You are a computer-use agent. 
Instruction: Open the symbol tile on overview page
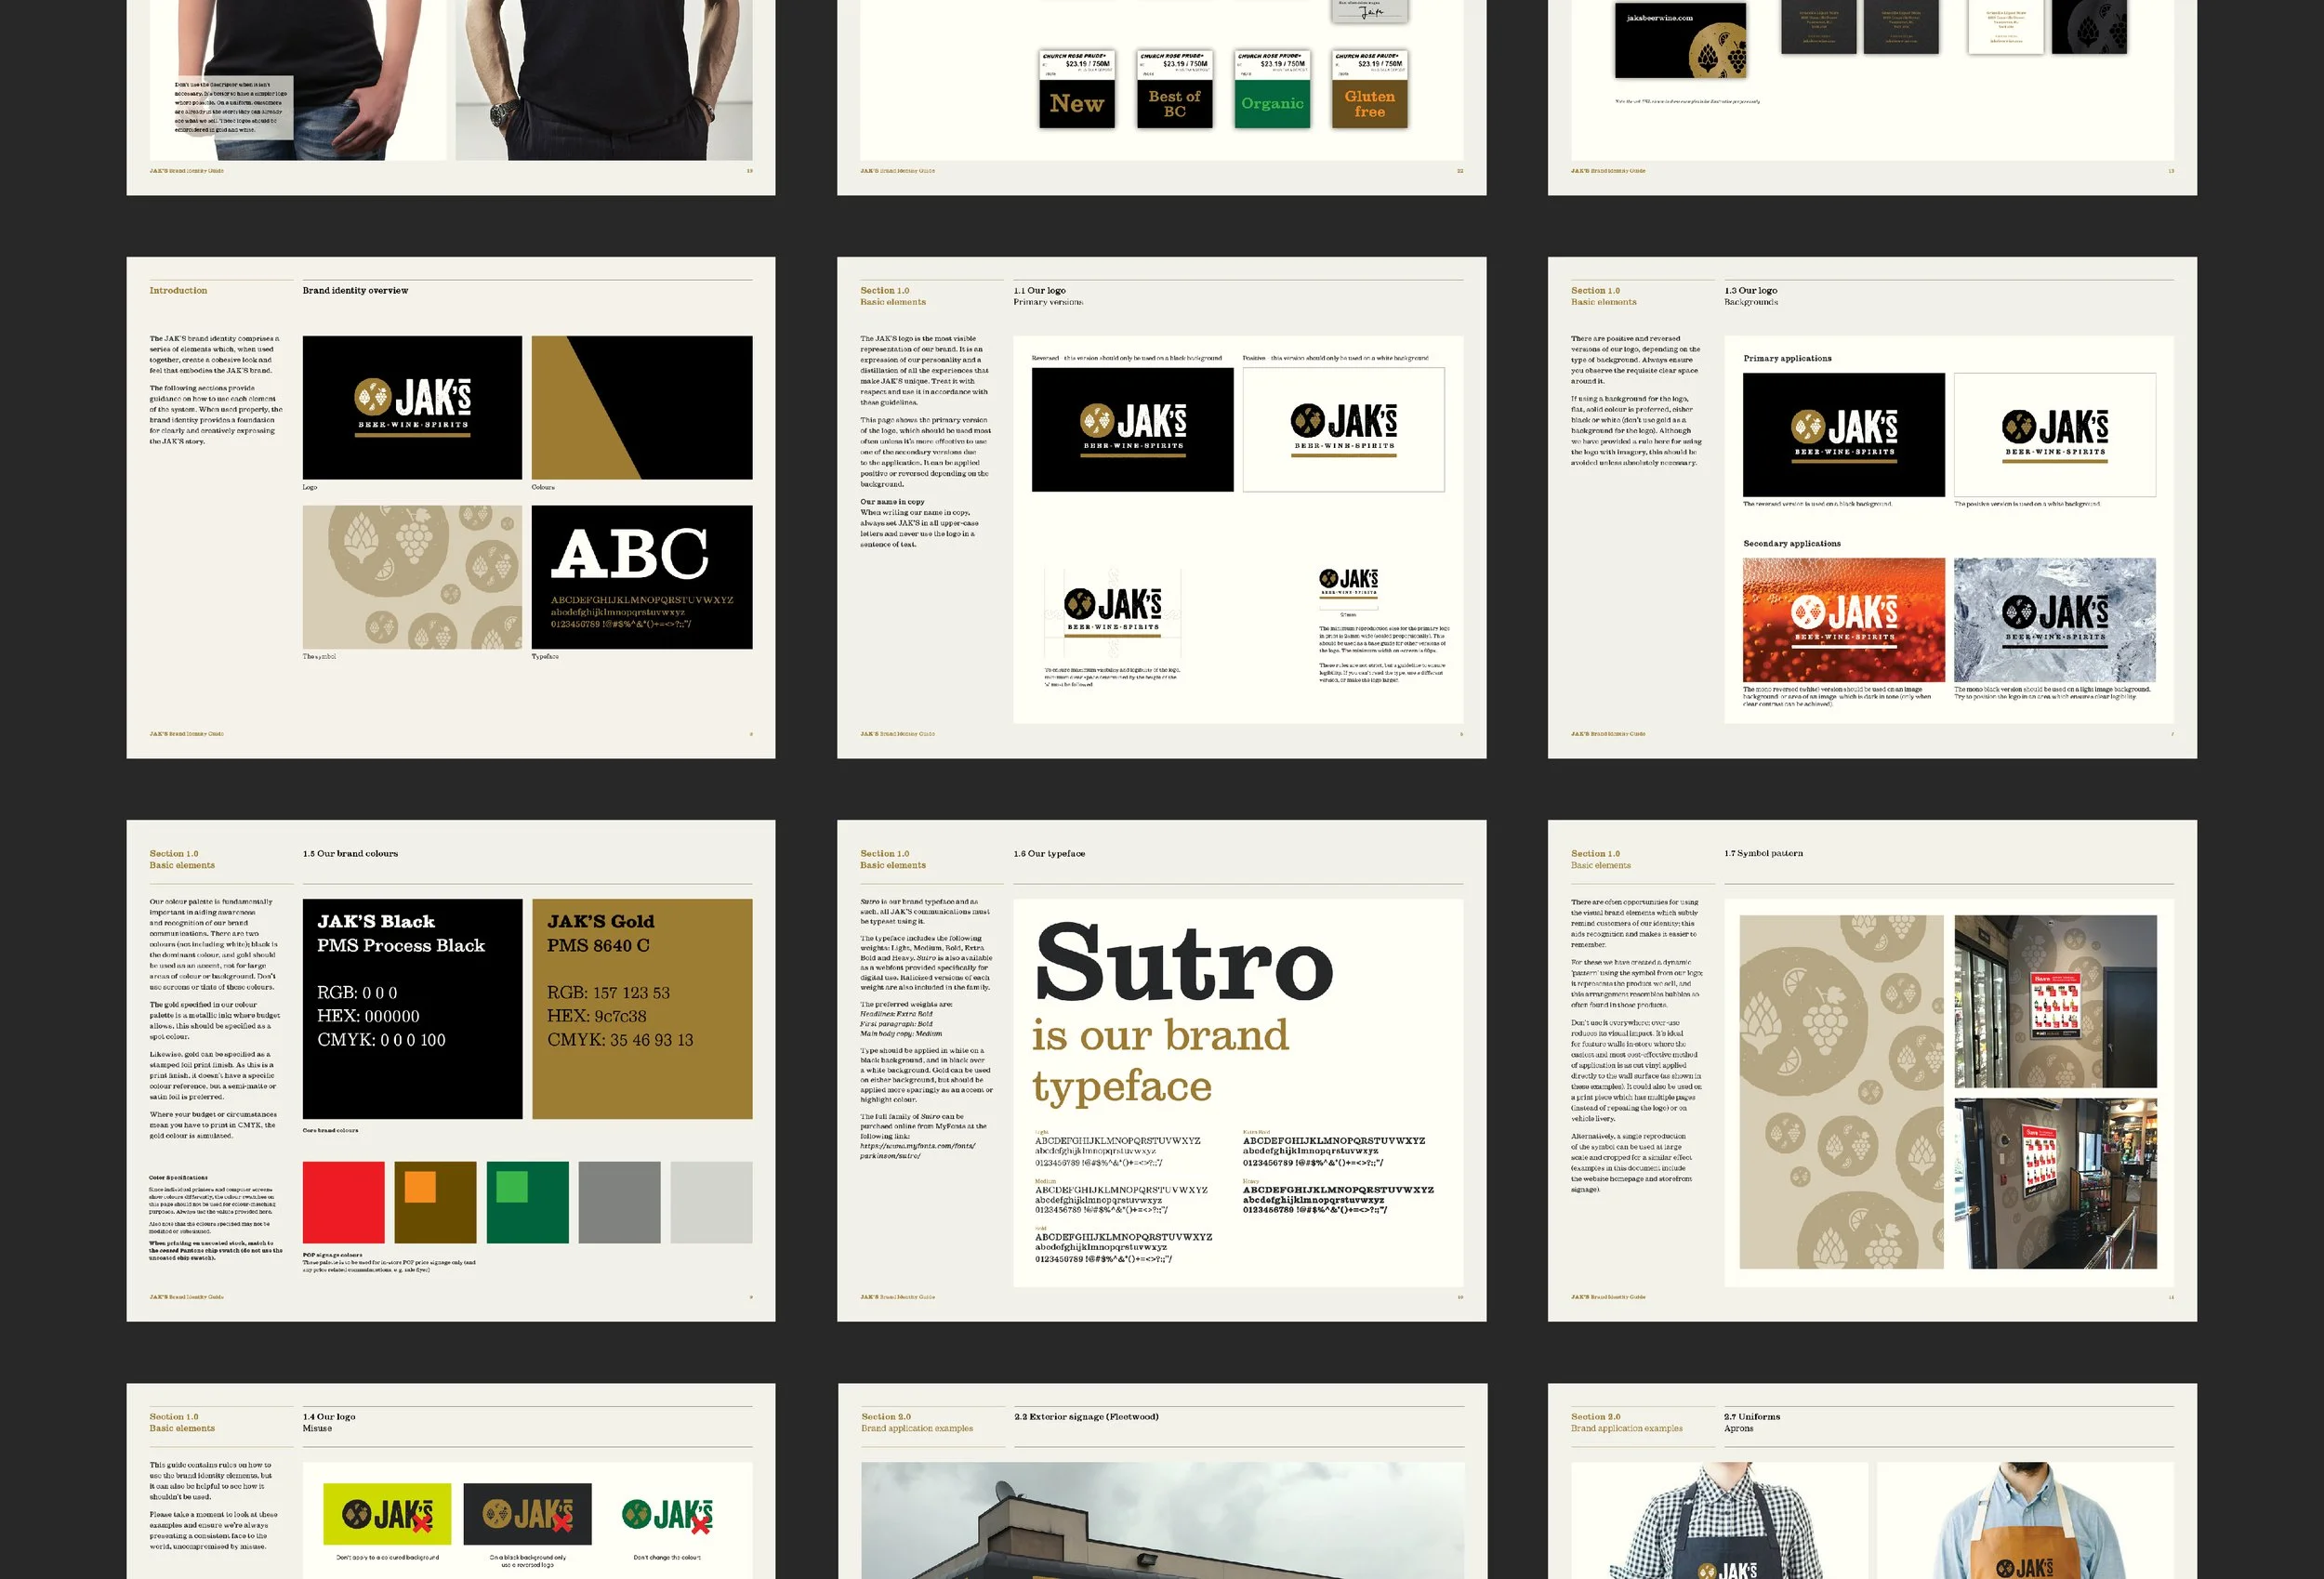(x=412, y=577)
